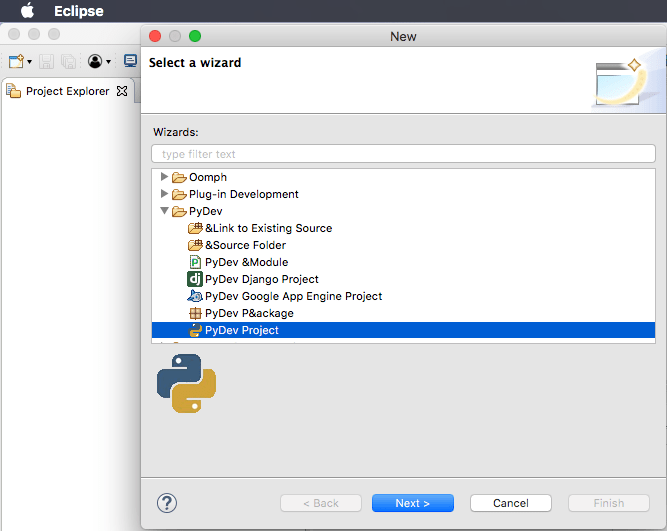The width and height of the screenshot is (667, 531).
Task: Open the user profile dropdown arrow
Action: pyautogui.click(x=108, y=62)
